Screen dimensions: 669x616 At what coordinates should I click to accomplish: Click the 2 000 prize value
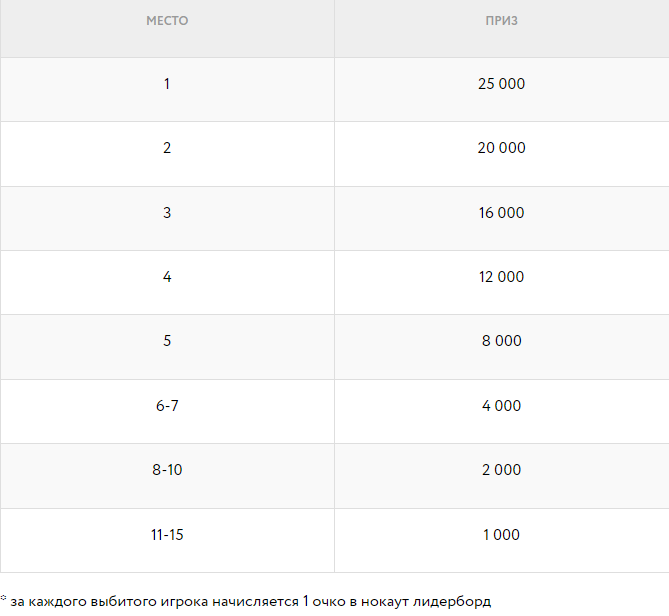coord(501,470)
